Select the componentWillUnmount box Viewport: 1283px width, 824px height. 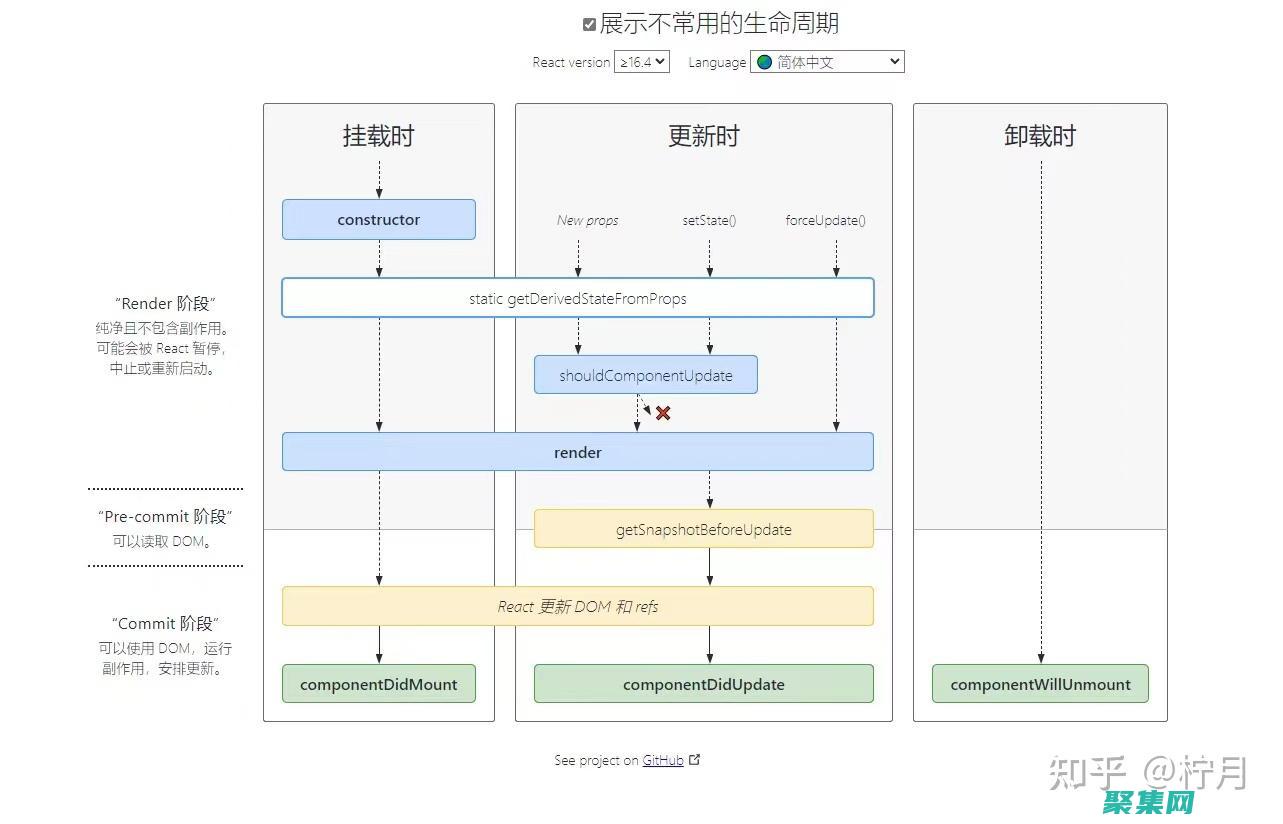[x=1040, y=684]
